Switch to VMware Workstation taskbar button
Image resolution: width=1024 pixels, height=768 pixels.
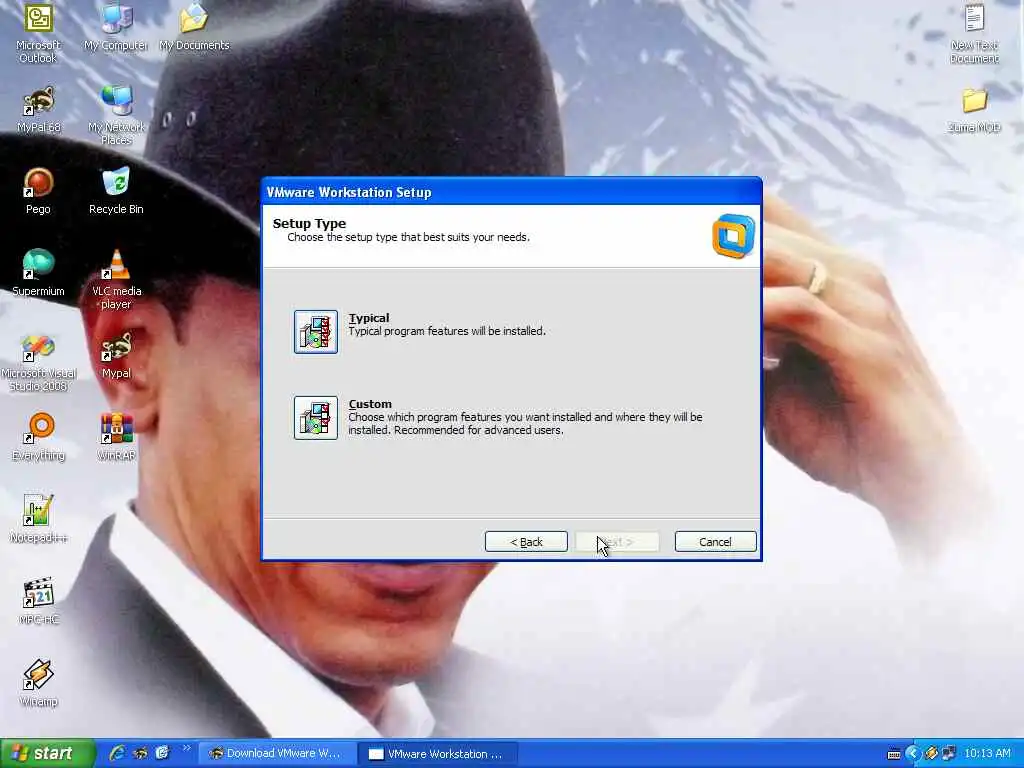(439, 754)
